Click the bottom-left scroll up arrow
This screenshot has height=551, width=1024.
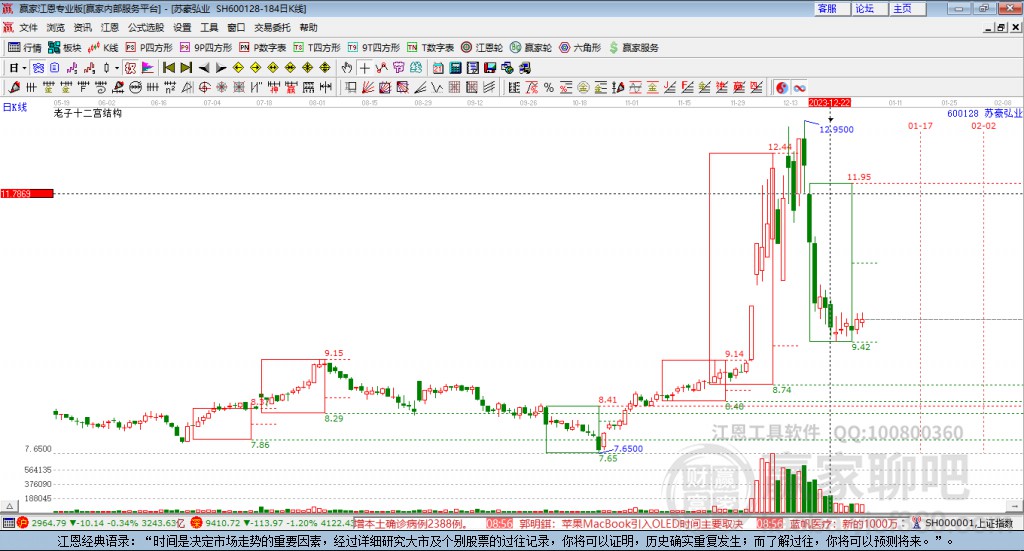pyautogui.click(x=9, y=507)
